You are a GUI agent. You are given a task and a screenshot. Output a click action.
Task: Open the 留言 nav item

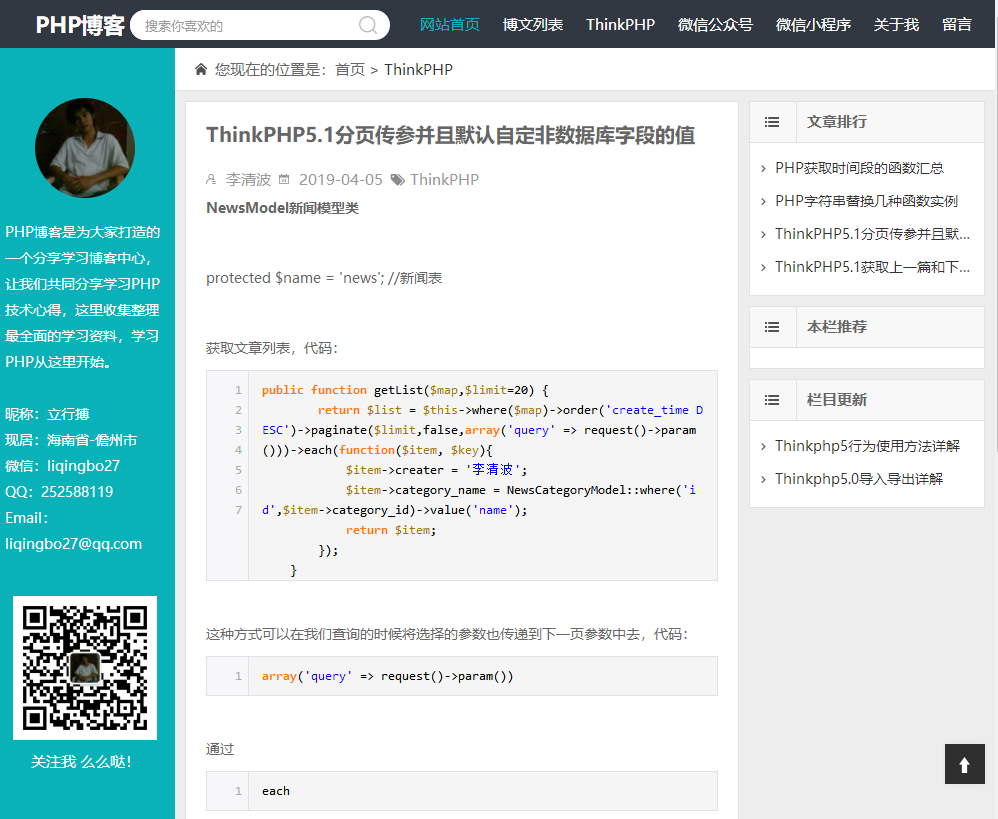(957, 25)
